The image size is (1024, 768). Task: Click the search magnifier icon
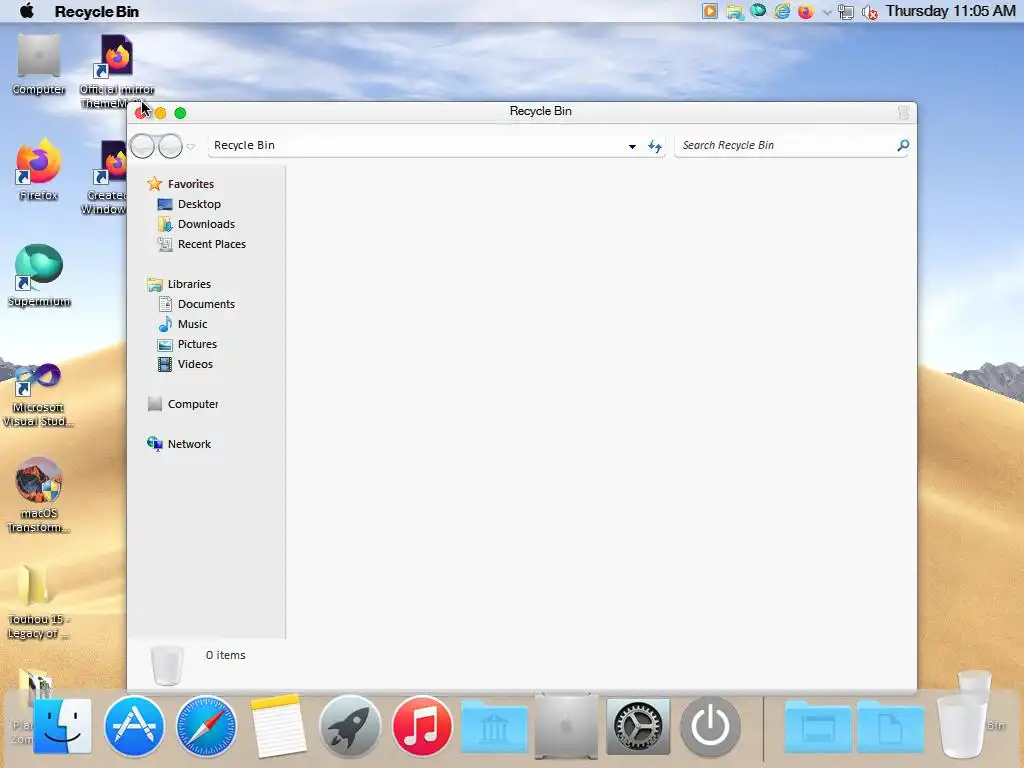tap(903, 145)
